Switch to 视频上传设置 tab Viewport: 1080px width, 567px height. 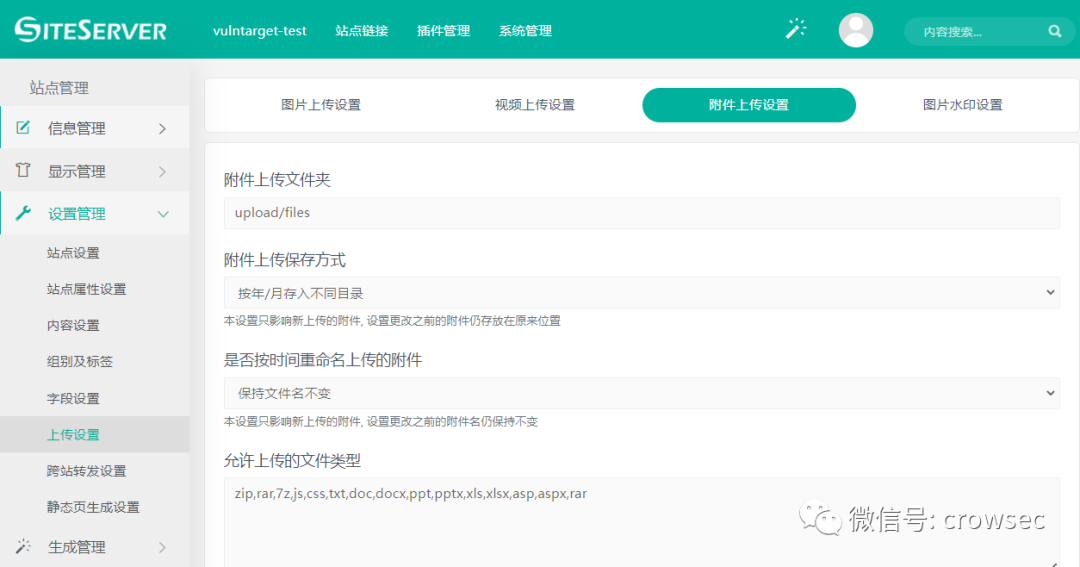coord(534,105)
